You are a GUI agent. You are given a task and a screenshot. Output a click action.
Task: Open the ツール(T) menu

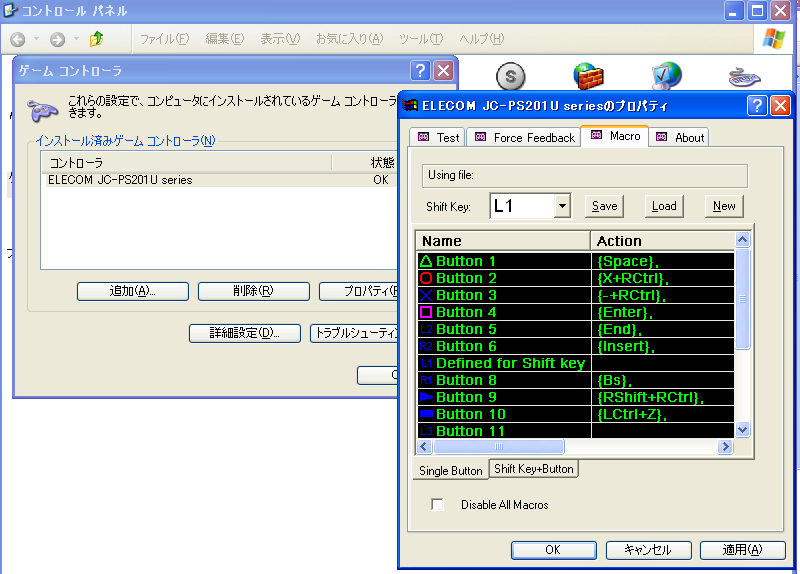click(x=421, y=39)
